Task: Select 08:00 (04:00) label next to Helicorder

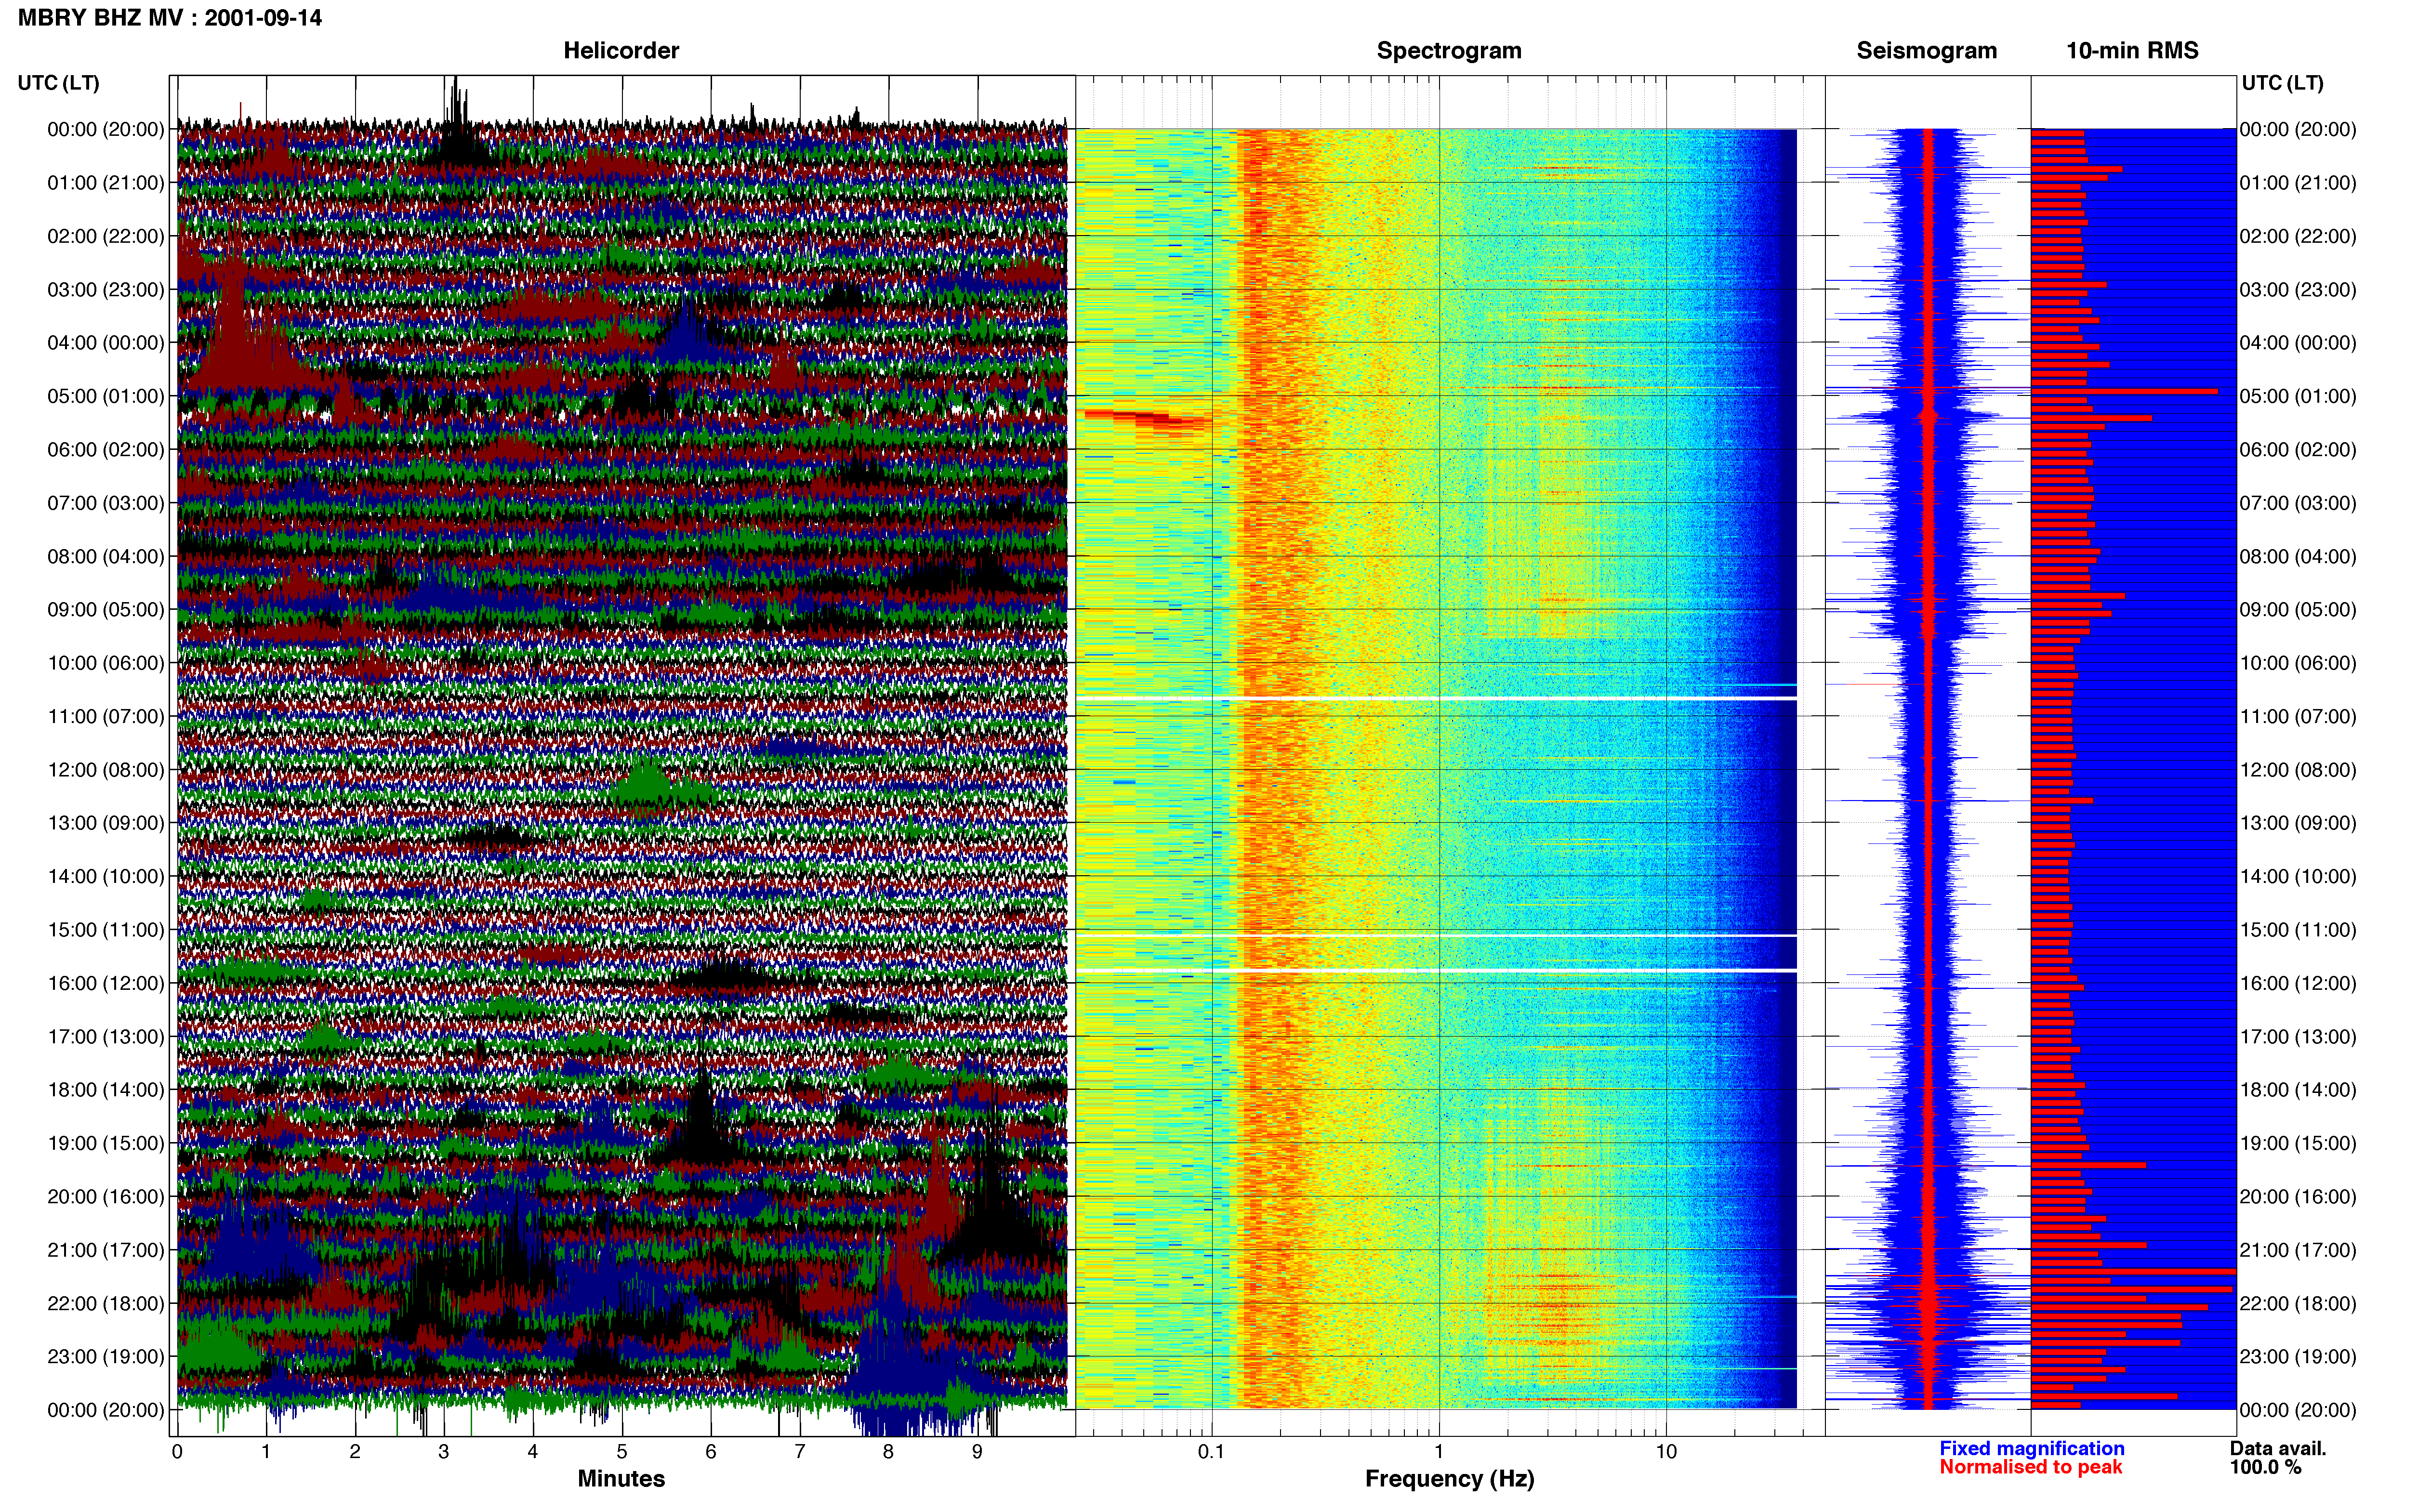Action: pos(106,556)
